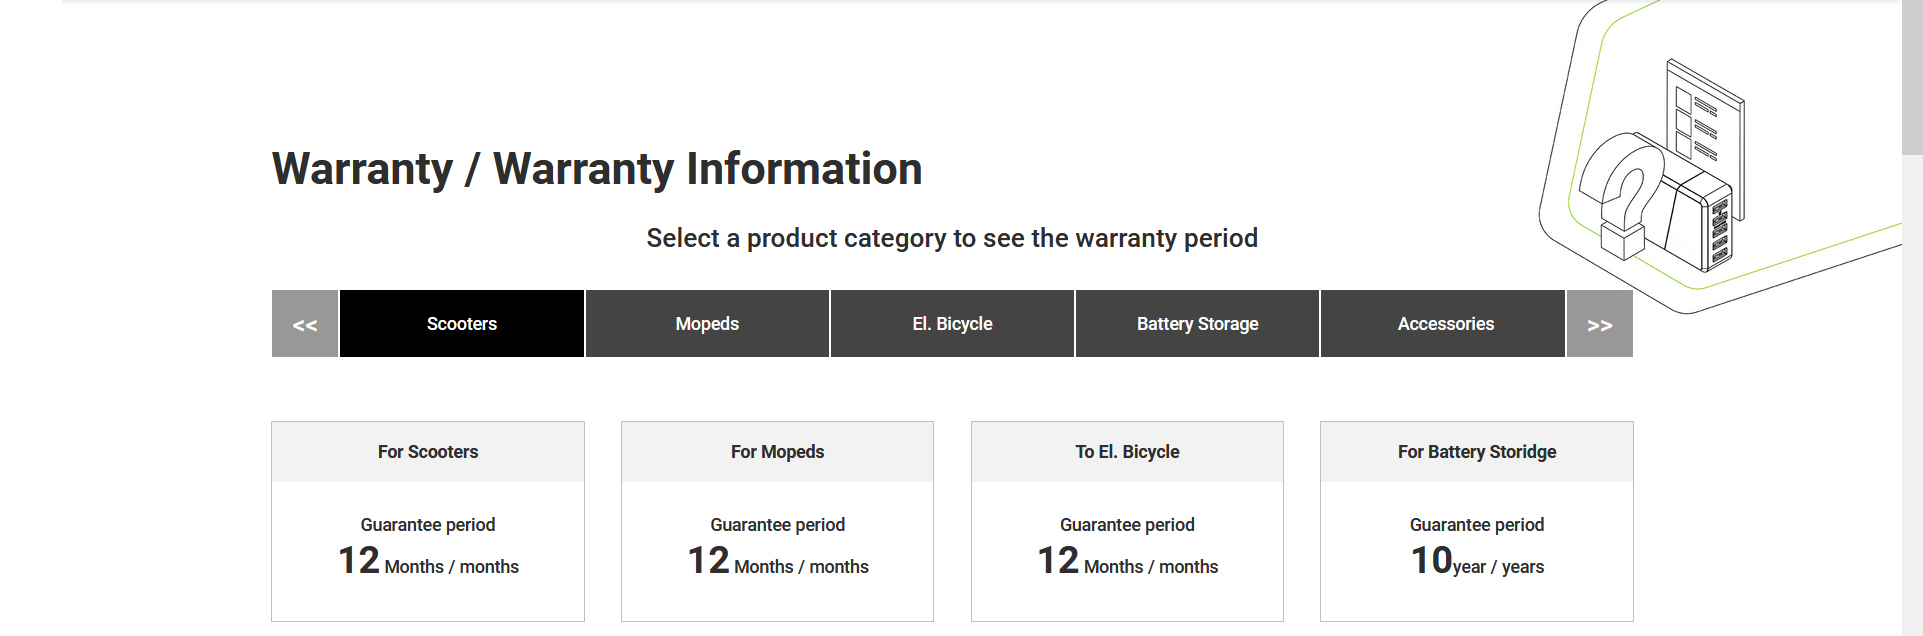The width and height of the screenshot is (1923, 636).
Task: Click the 12 months value under Scooters
Action: (428, 562)
